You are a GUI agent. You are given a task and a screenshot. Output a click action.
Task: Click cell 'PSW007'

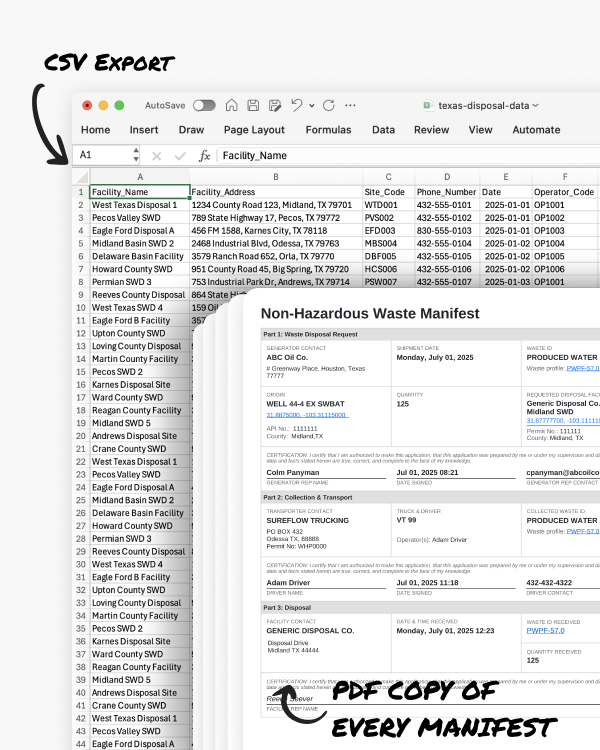[389, 282]
